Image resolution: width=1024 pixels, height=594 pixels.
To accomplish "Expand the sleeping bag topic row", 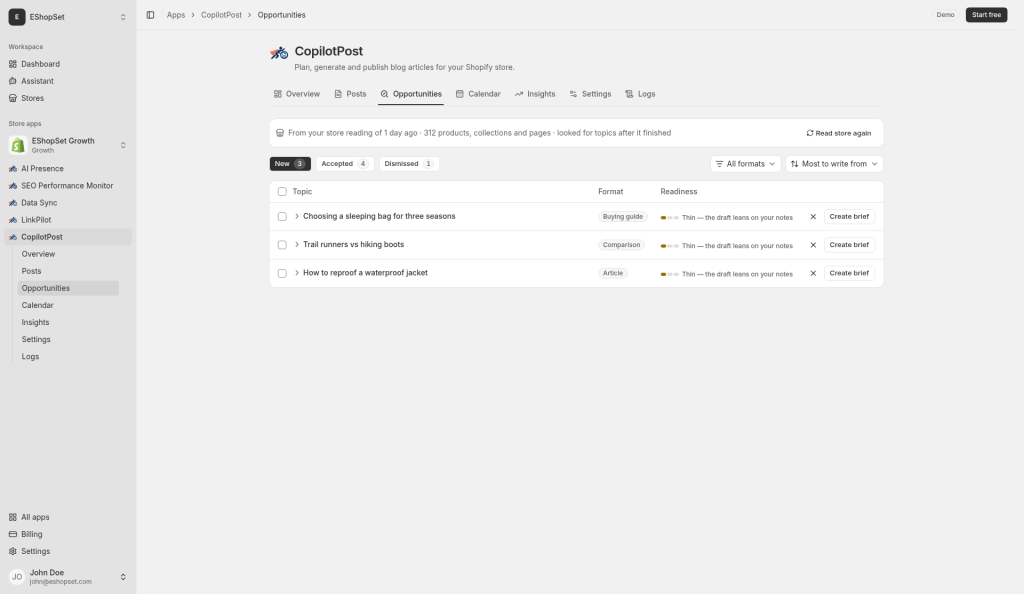I will (296, 216).
